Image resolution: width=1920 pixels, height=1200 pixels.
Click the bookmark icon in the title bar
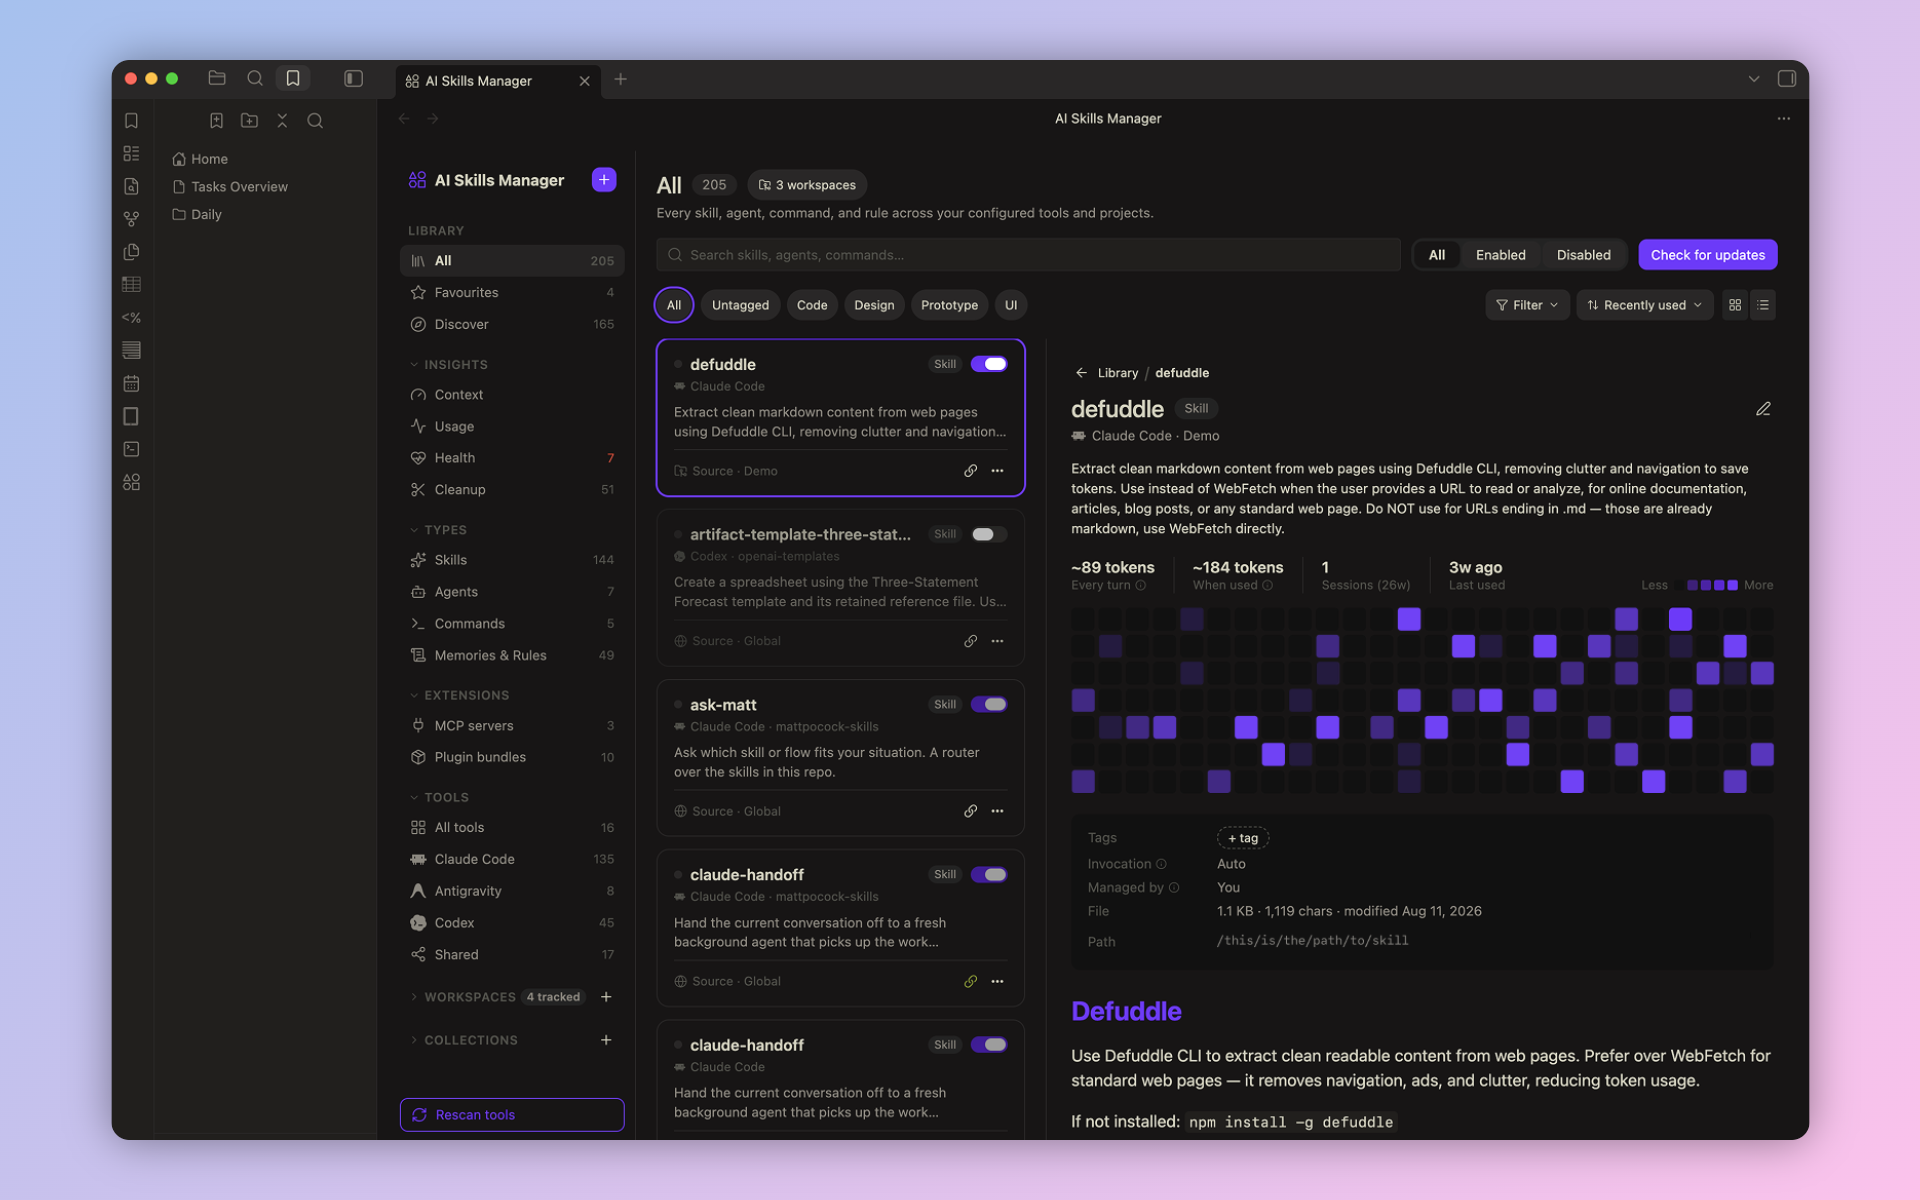coord(293,78)
